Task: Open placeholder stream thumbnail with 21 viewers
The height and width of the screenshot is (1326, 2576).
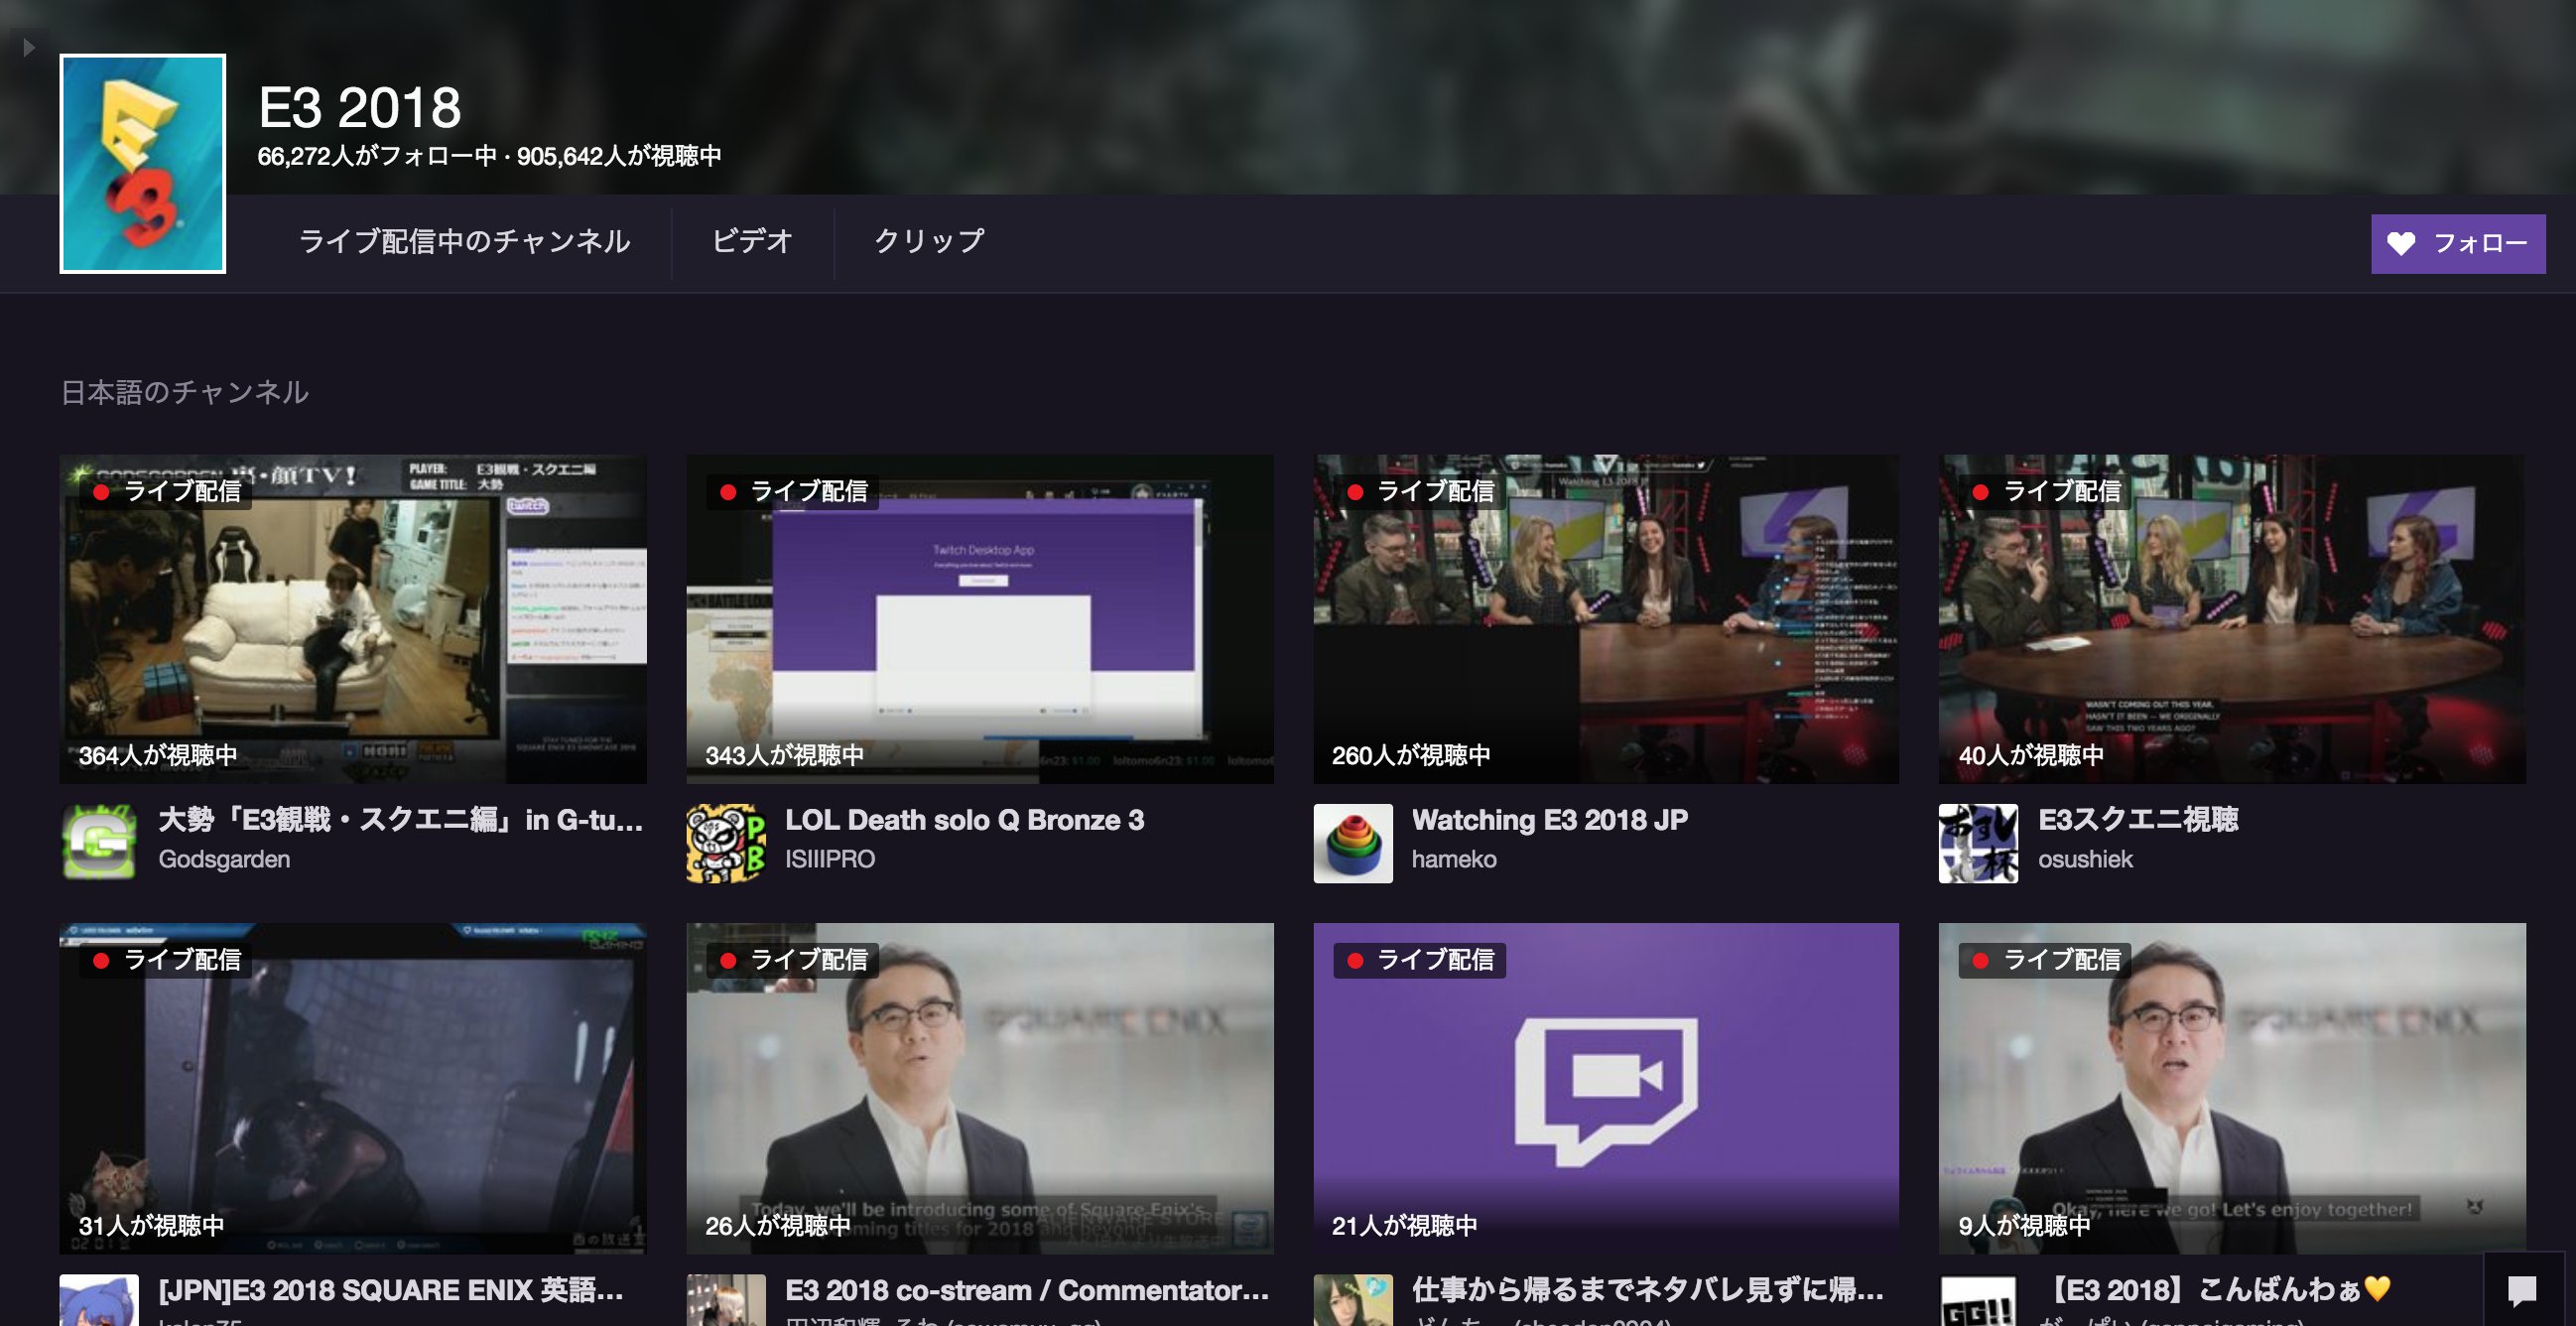Action: pos(1606,1088)
